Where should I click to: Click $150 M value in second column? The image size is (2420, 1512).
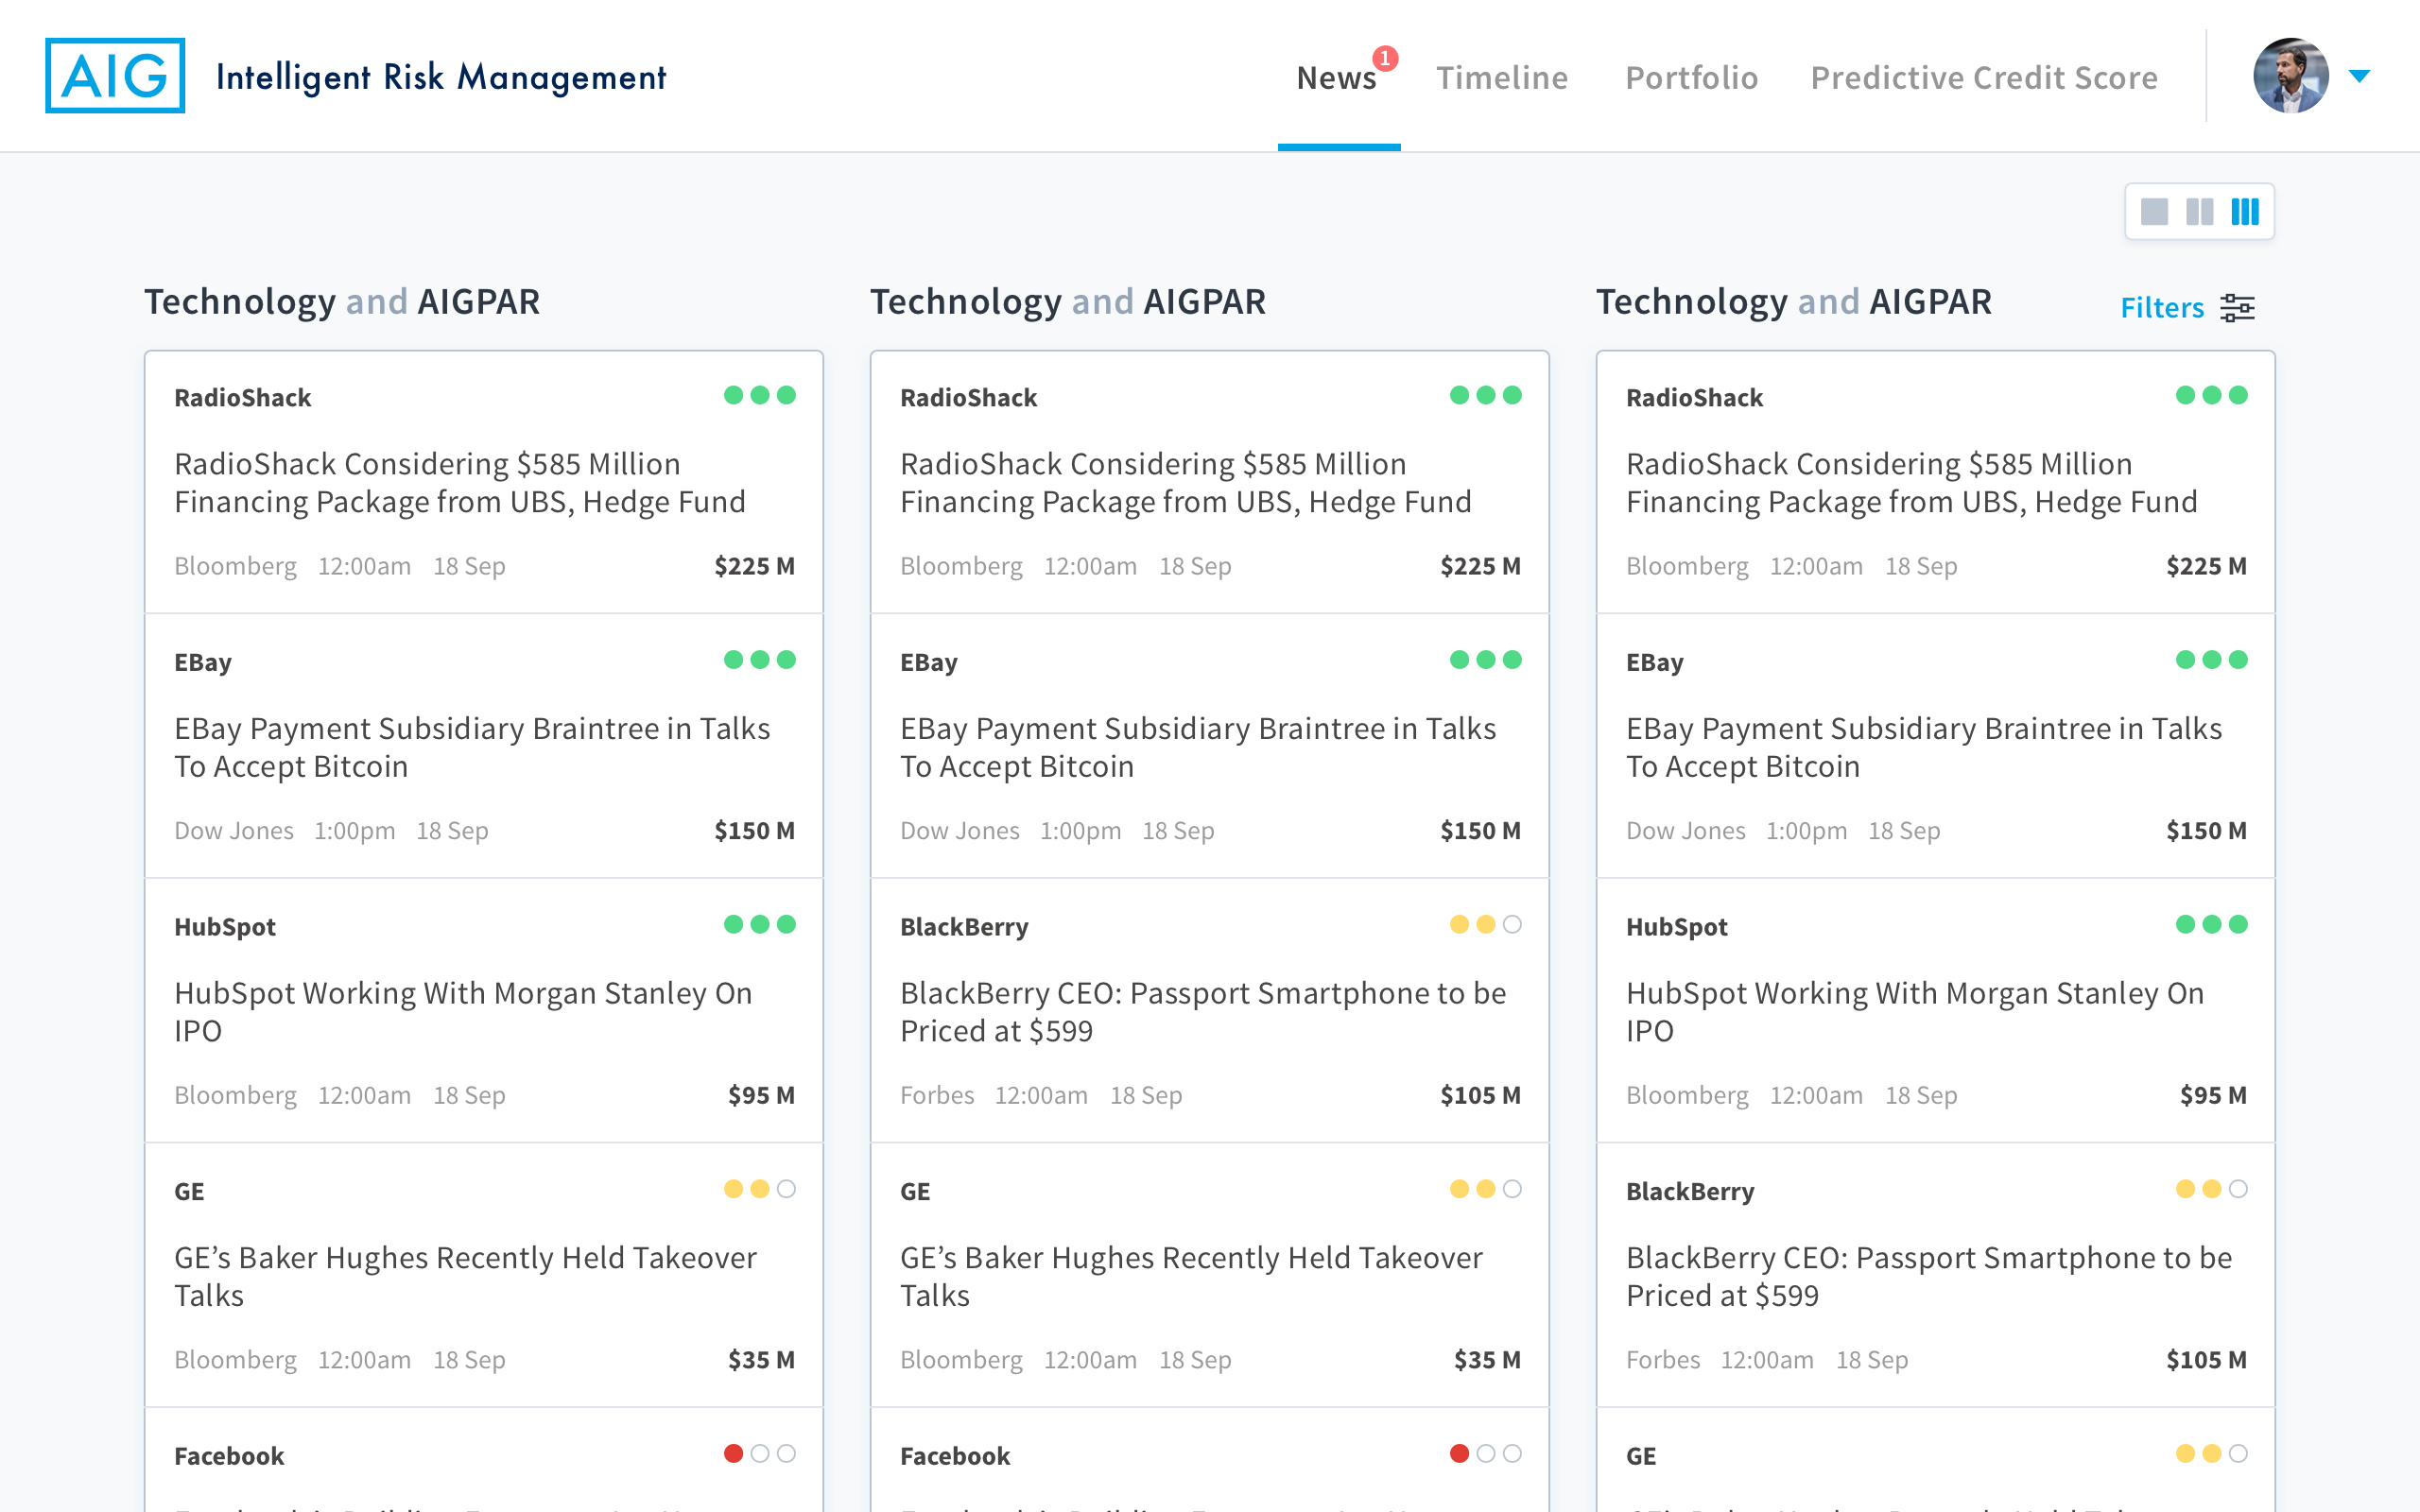click(x=1480, y=831)
